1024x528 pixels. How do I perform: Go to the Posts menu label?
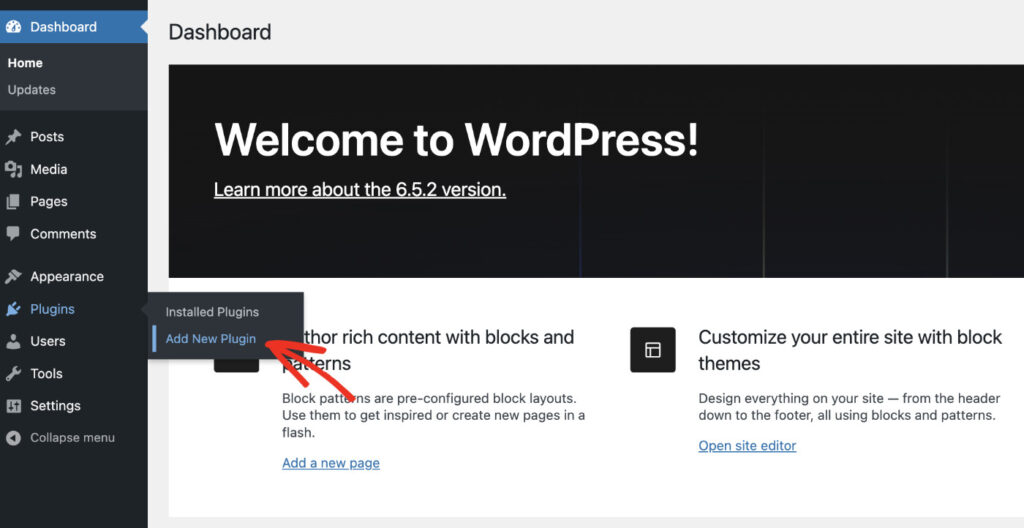[x=47, y=137]
